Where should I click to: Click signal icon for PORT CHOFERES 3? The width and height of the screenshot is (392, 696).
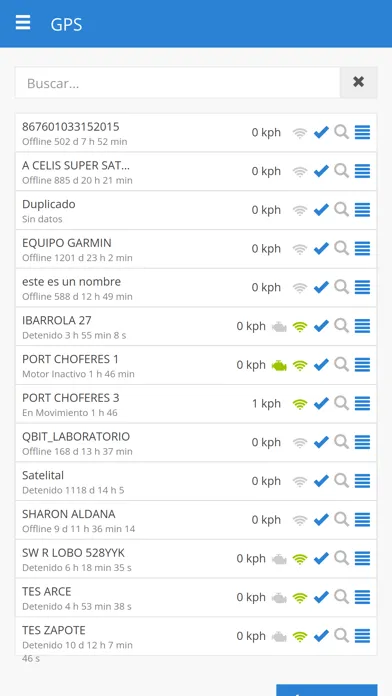coord(300,404)
